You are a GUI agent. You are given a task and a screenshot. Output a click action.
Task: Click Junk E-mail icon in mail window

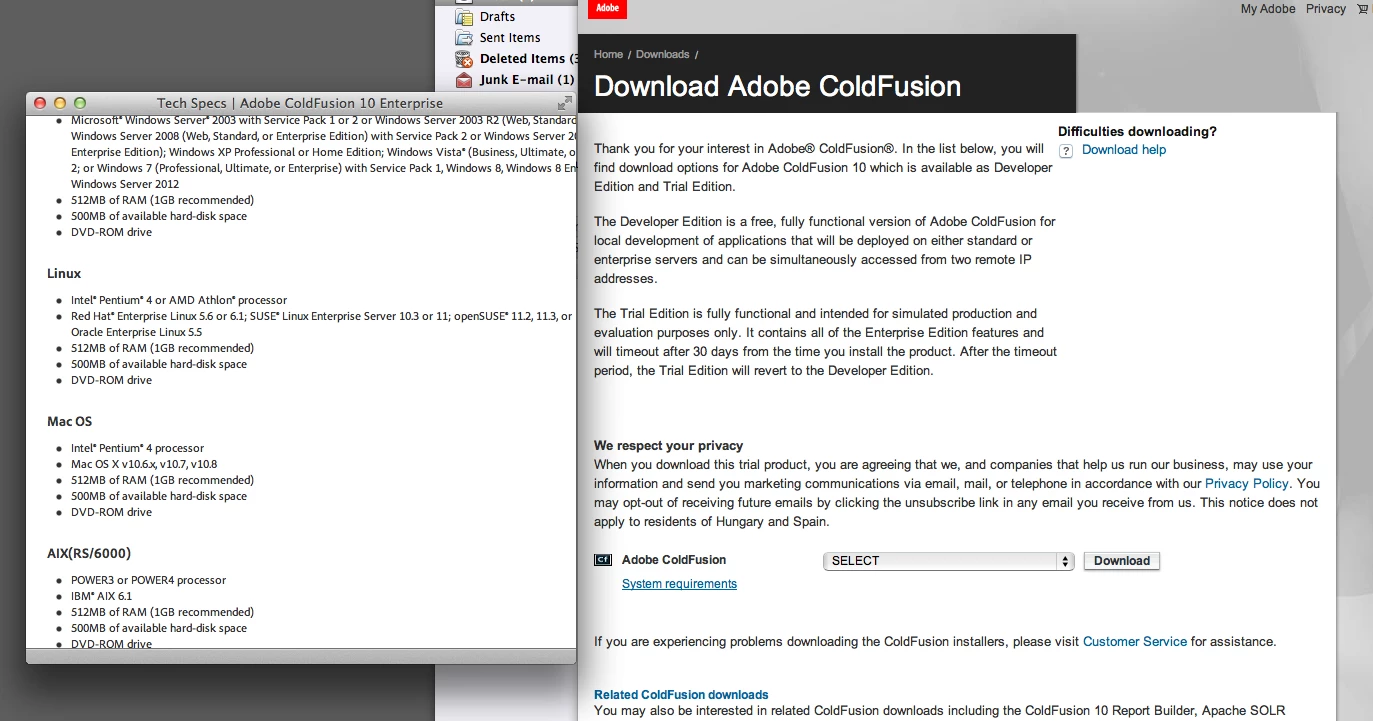pyautogui.click(x=464, y=80)
